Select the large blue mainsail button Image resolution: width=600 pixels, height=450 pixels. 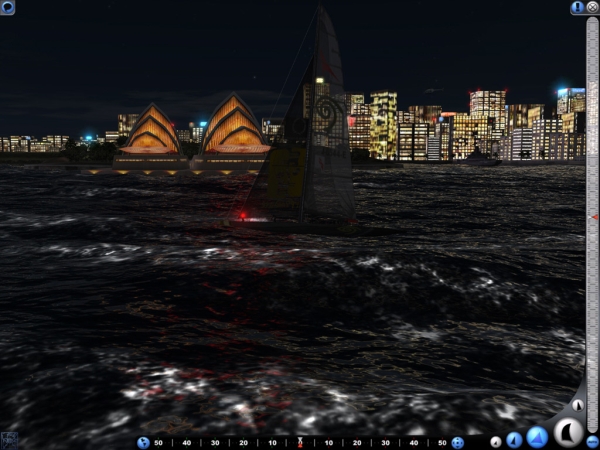point(537,436)
